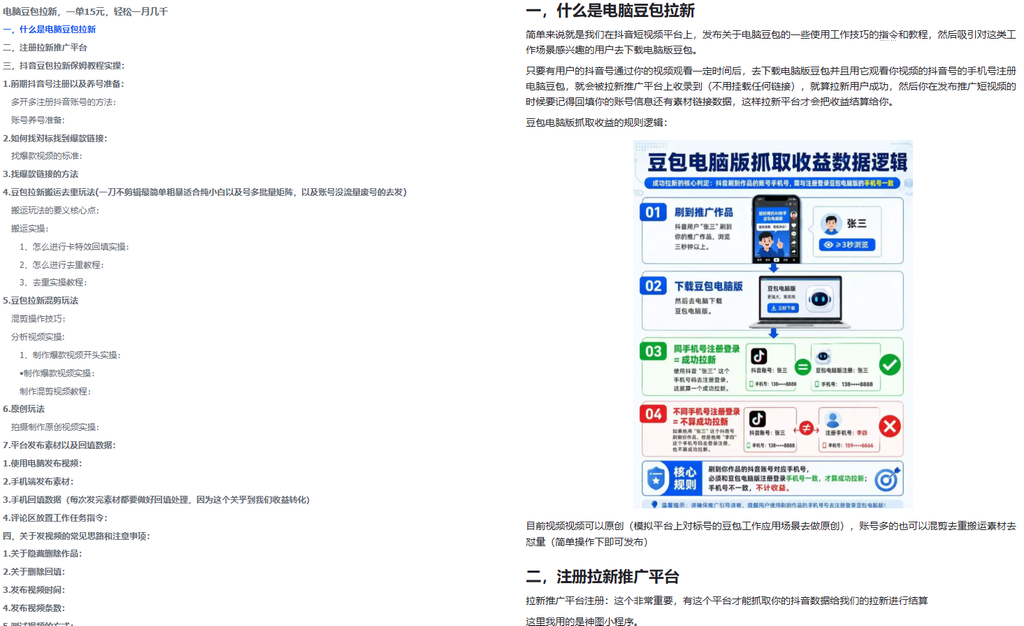Image resolution: width=1024 pixels, height=626 pixels.
Task: Open outline item 1.前期抖音号注册以及养号准备
Action: tap(63, 84)
